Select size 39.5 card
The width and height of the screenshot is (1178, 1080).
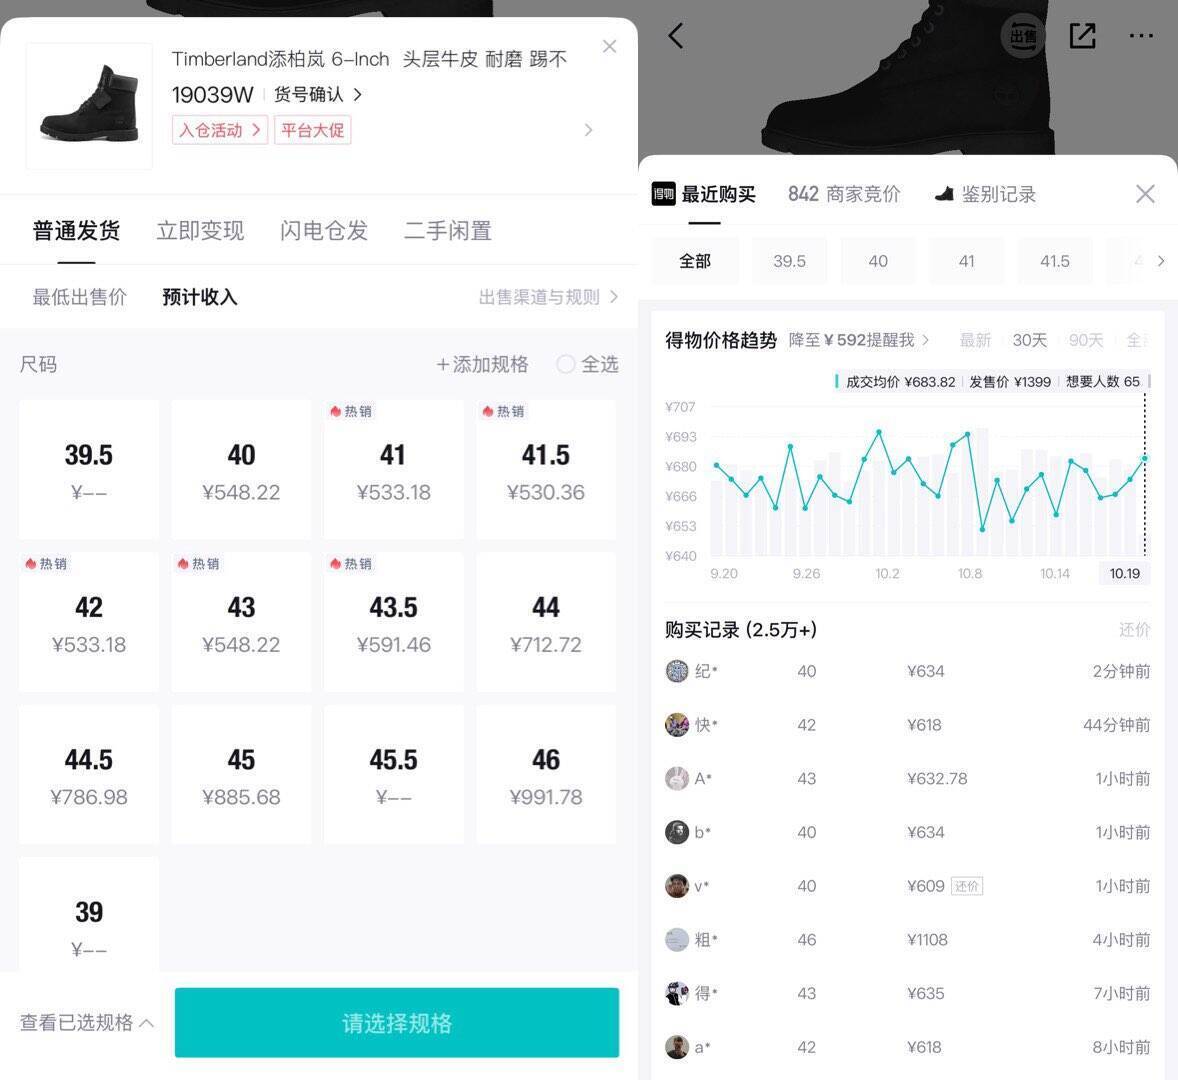pos(89,469)
